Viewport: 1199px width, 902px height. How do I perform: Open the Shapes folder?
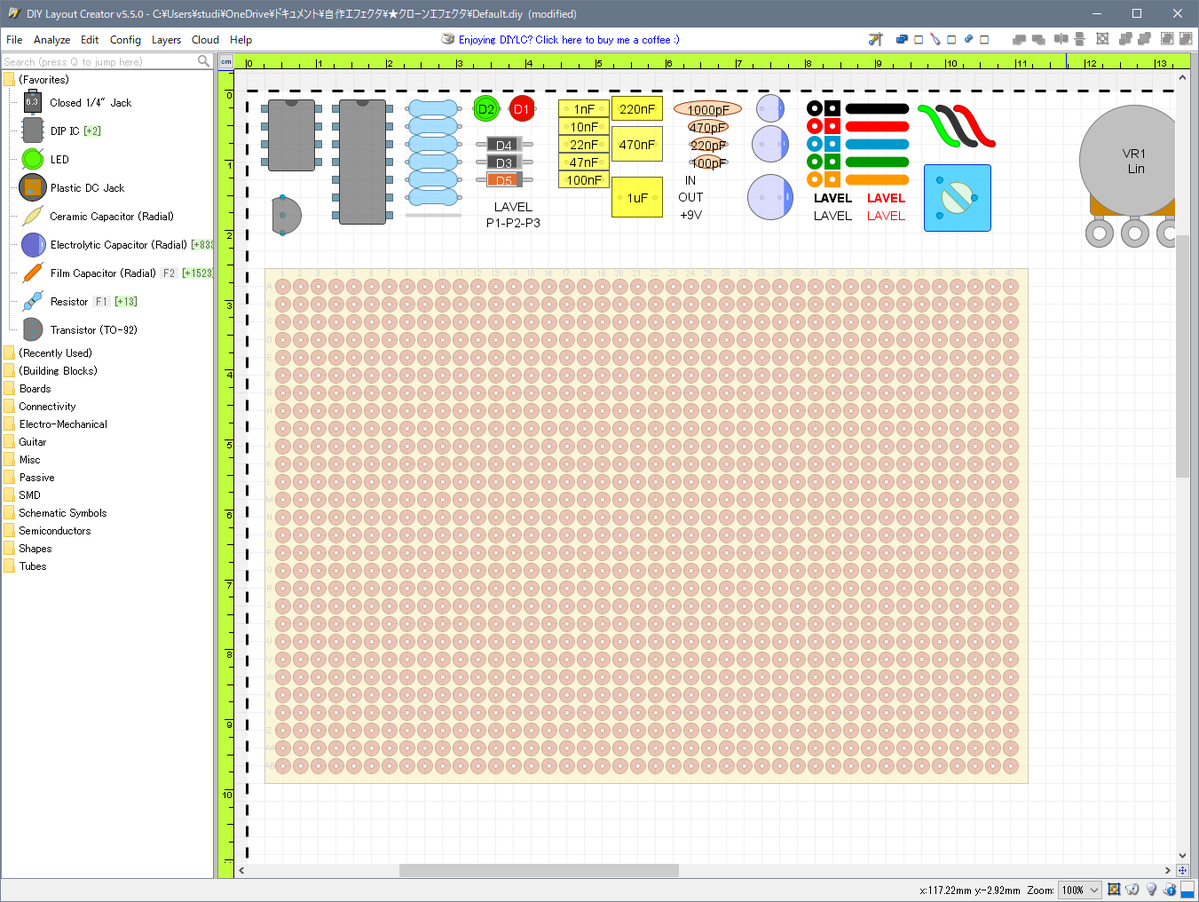coord(28,549)
